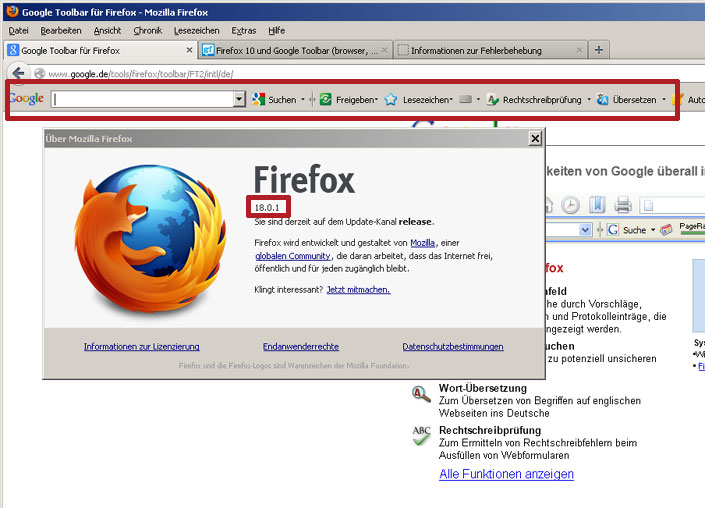The image size is (705, 508).
Task: Open blue dropdown arrow in page toolbar image
Action: (585, 230)
